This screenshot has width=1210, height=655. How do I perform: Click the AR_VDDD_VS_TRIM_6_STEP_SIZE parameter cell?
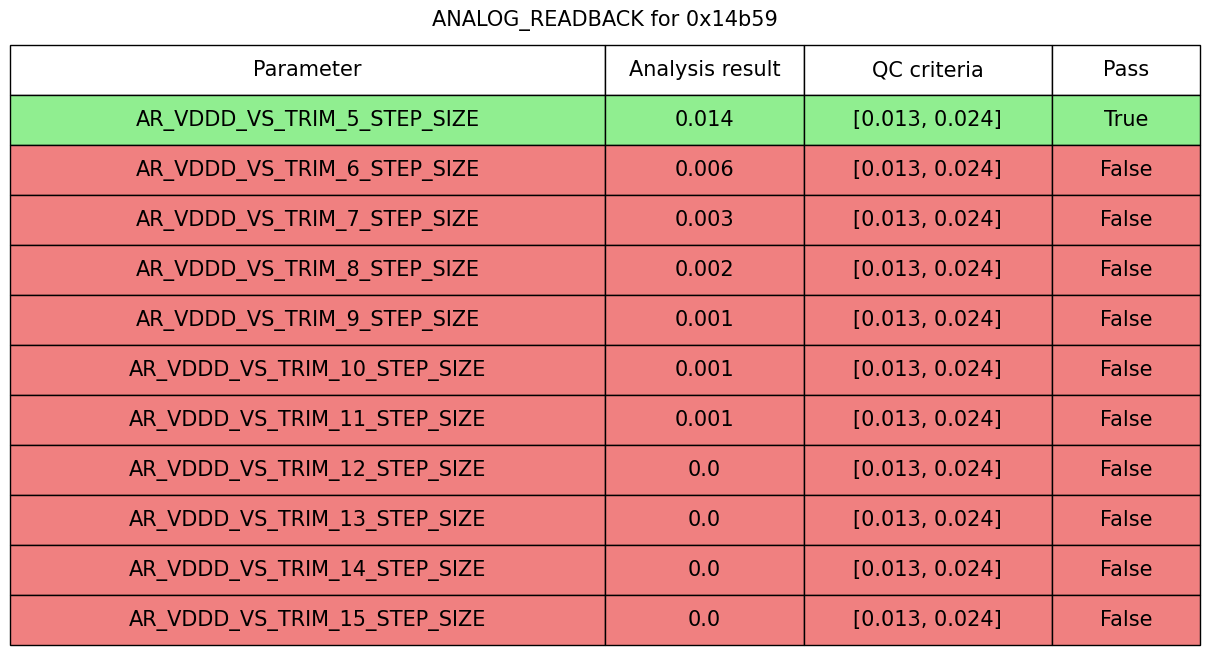point(307,170)
